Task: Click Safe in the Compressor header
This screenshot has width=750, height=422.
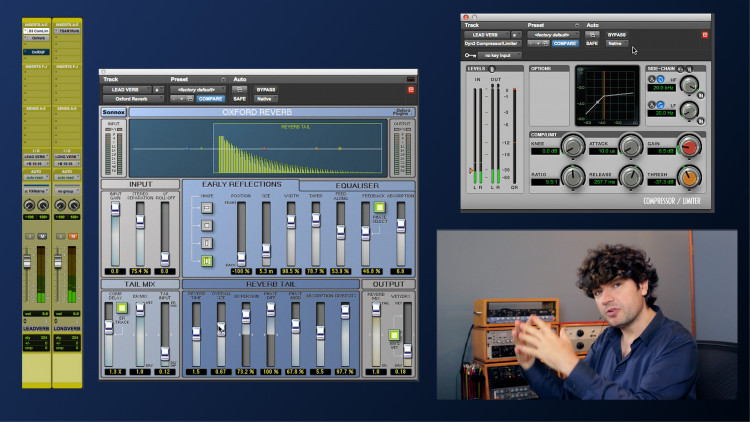Action: (592, 44)
